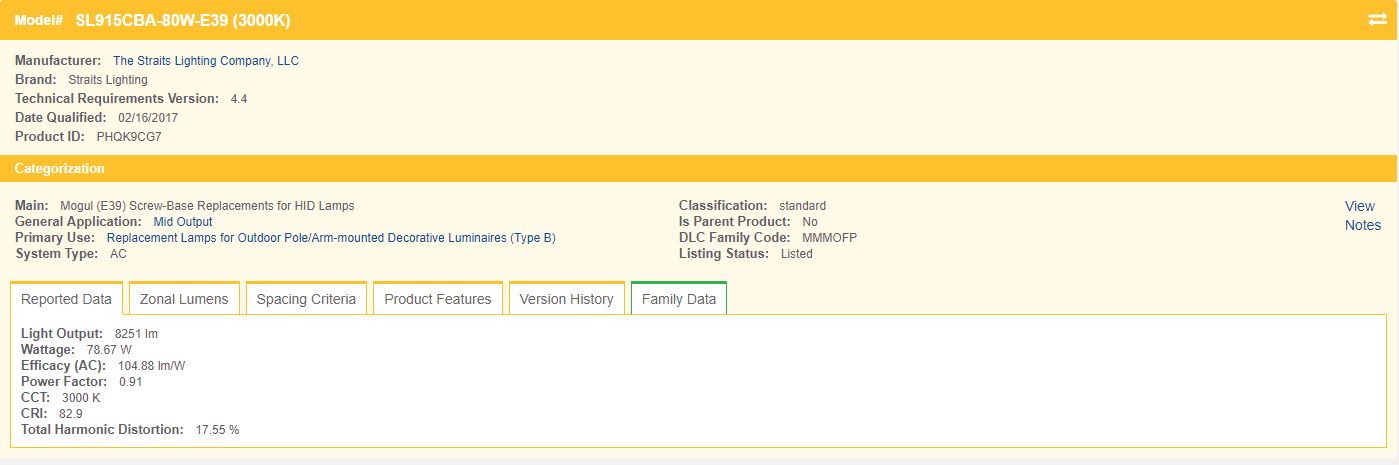Click the Classification value standard

(x=803, y=206)
